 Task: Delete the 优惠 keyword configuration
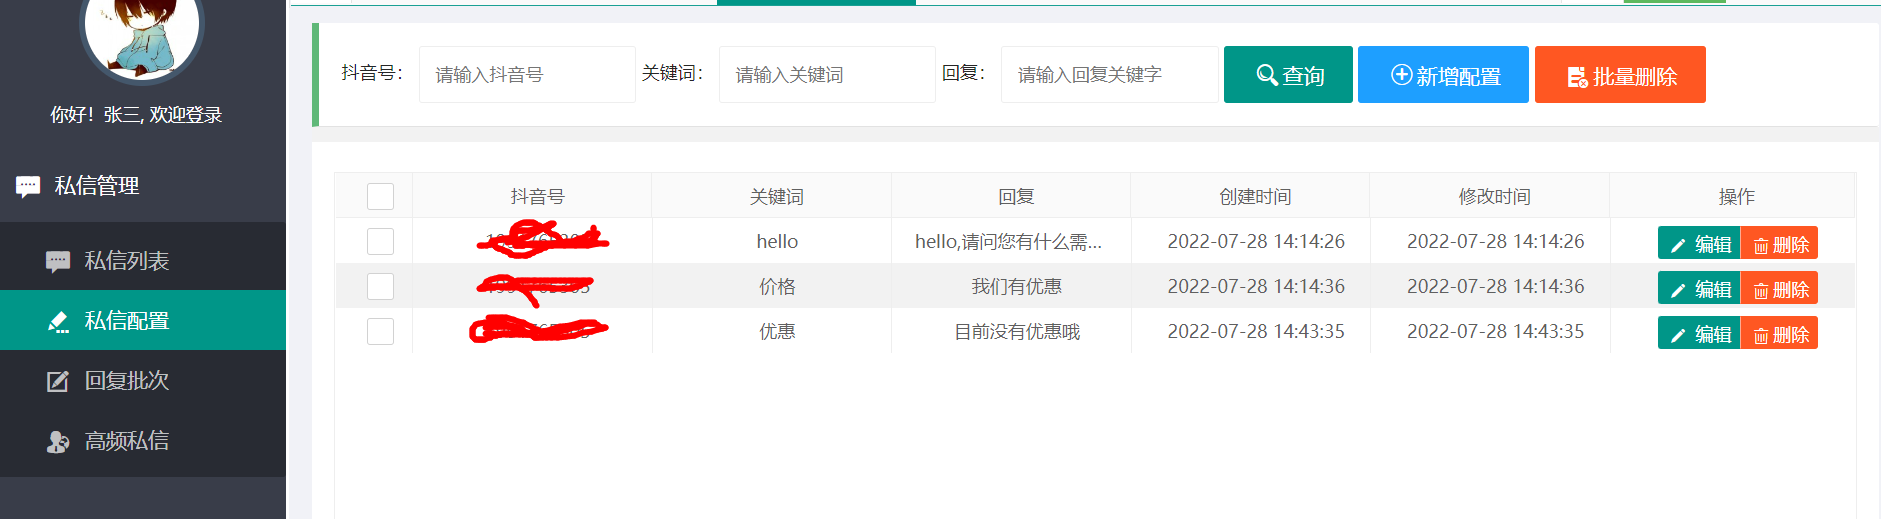point(1779,333)
